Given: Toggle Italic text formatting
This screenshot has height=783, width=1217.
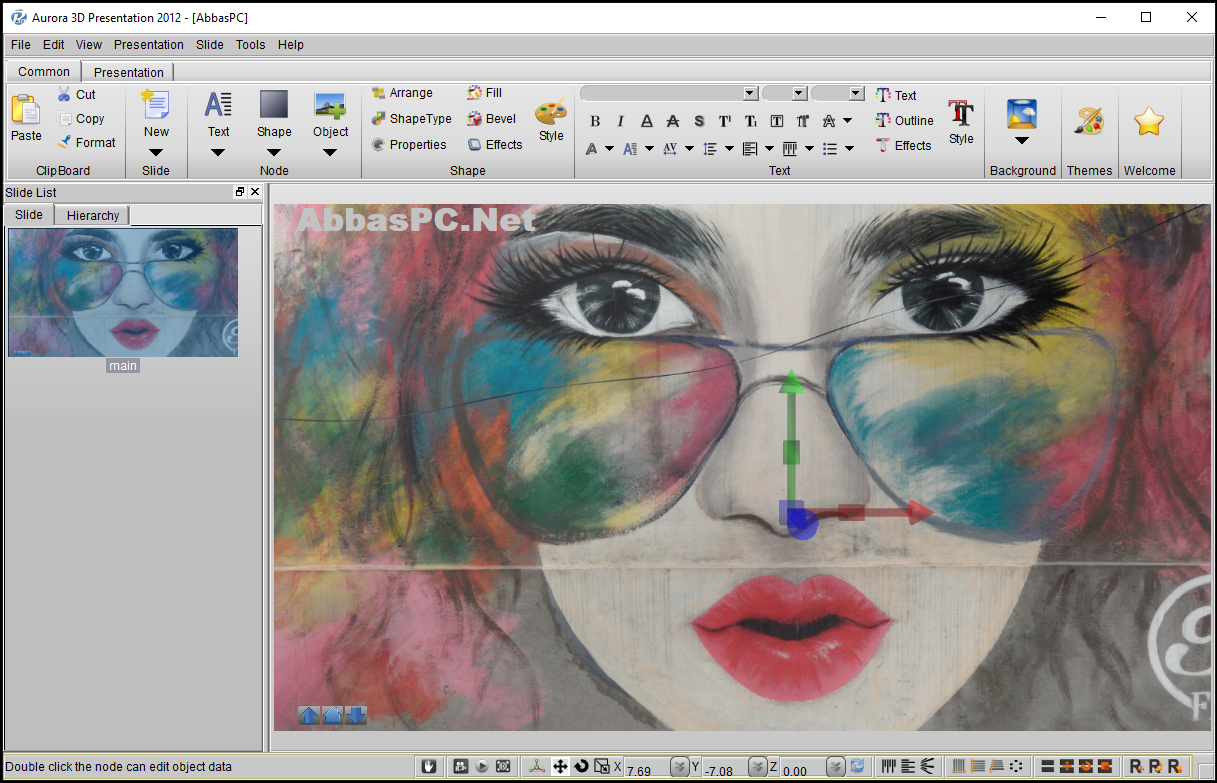Looking at the screenshot, I should (620, 121).
